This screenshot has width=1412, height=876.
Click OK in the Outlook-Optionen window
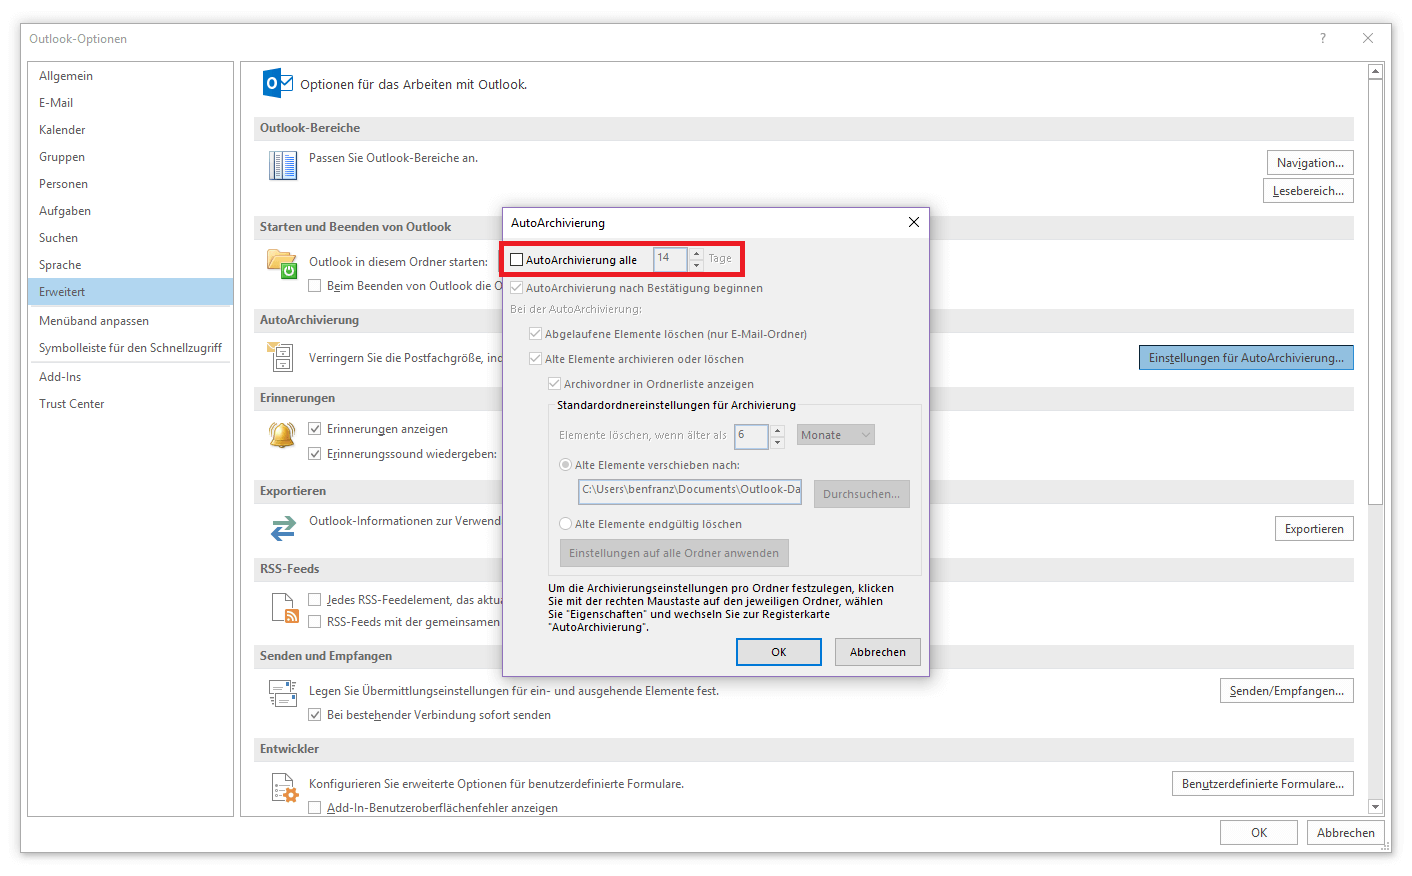click(1259, 833)
